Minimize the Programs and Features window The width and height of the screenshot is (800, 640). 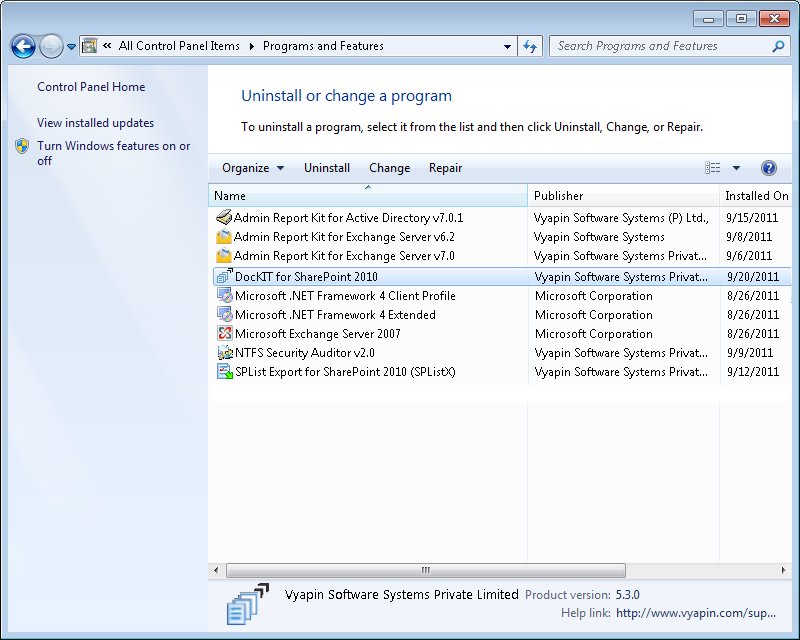[708, 19]
